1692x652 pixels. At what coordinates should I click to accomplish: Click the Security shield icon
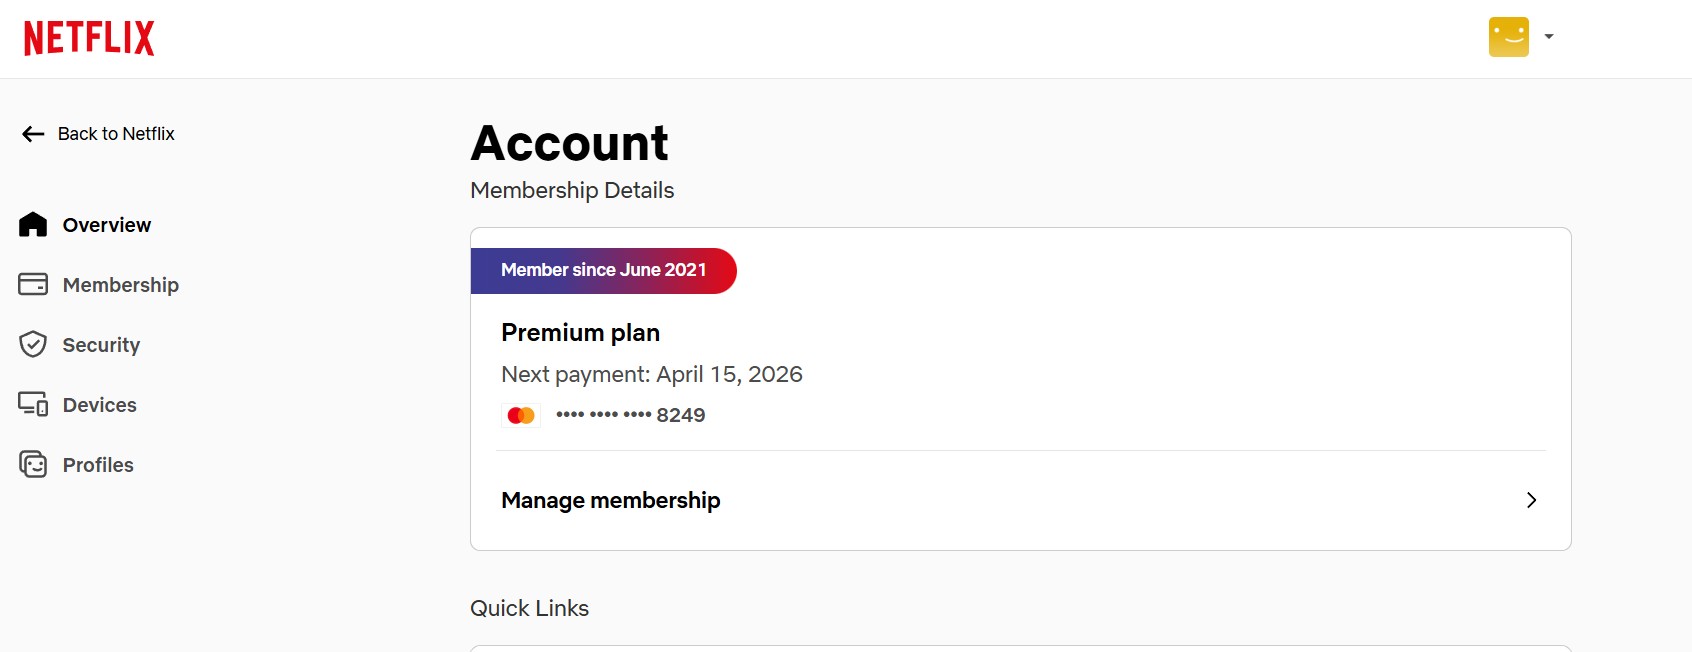33,345
